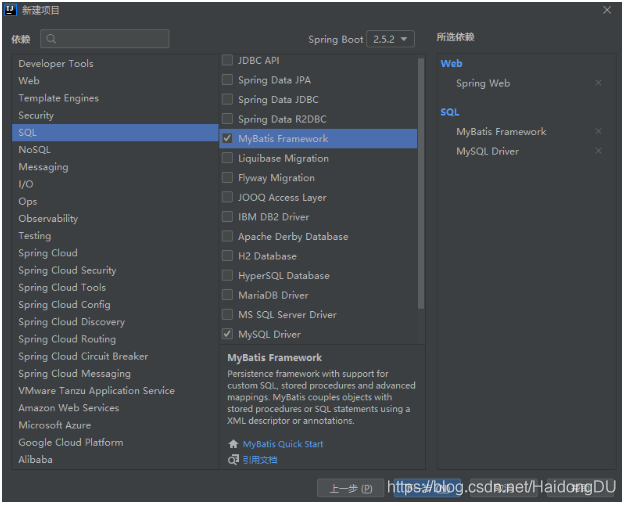Viewport: 626px width, 506px height.
Task: Open Spring Cloud Circuit Breaker category
Action: 115,356
